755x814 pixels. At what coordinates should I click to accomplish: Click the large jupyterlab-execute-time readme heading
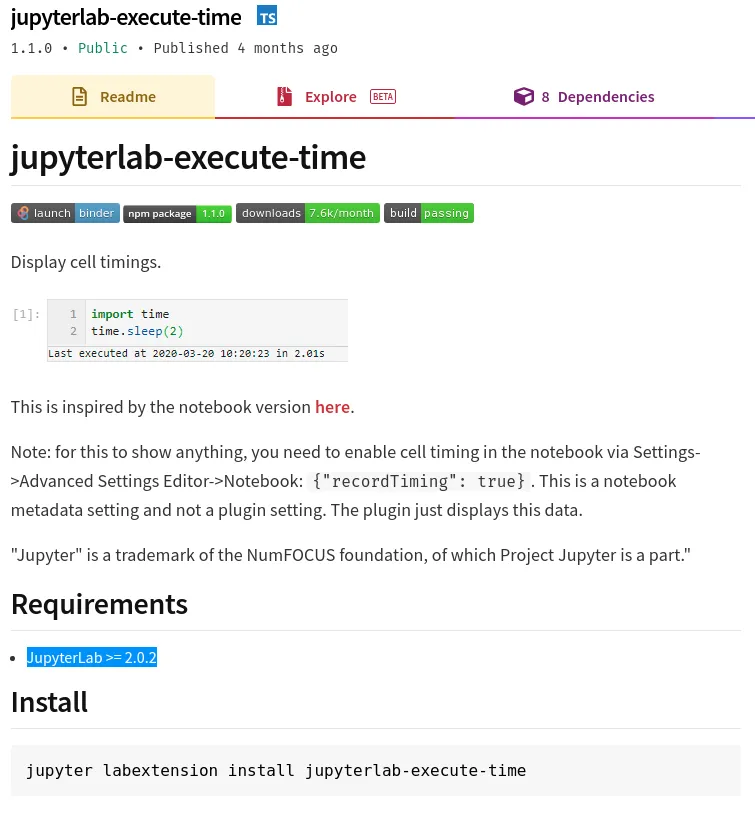point(188,157)
